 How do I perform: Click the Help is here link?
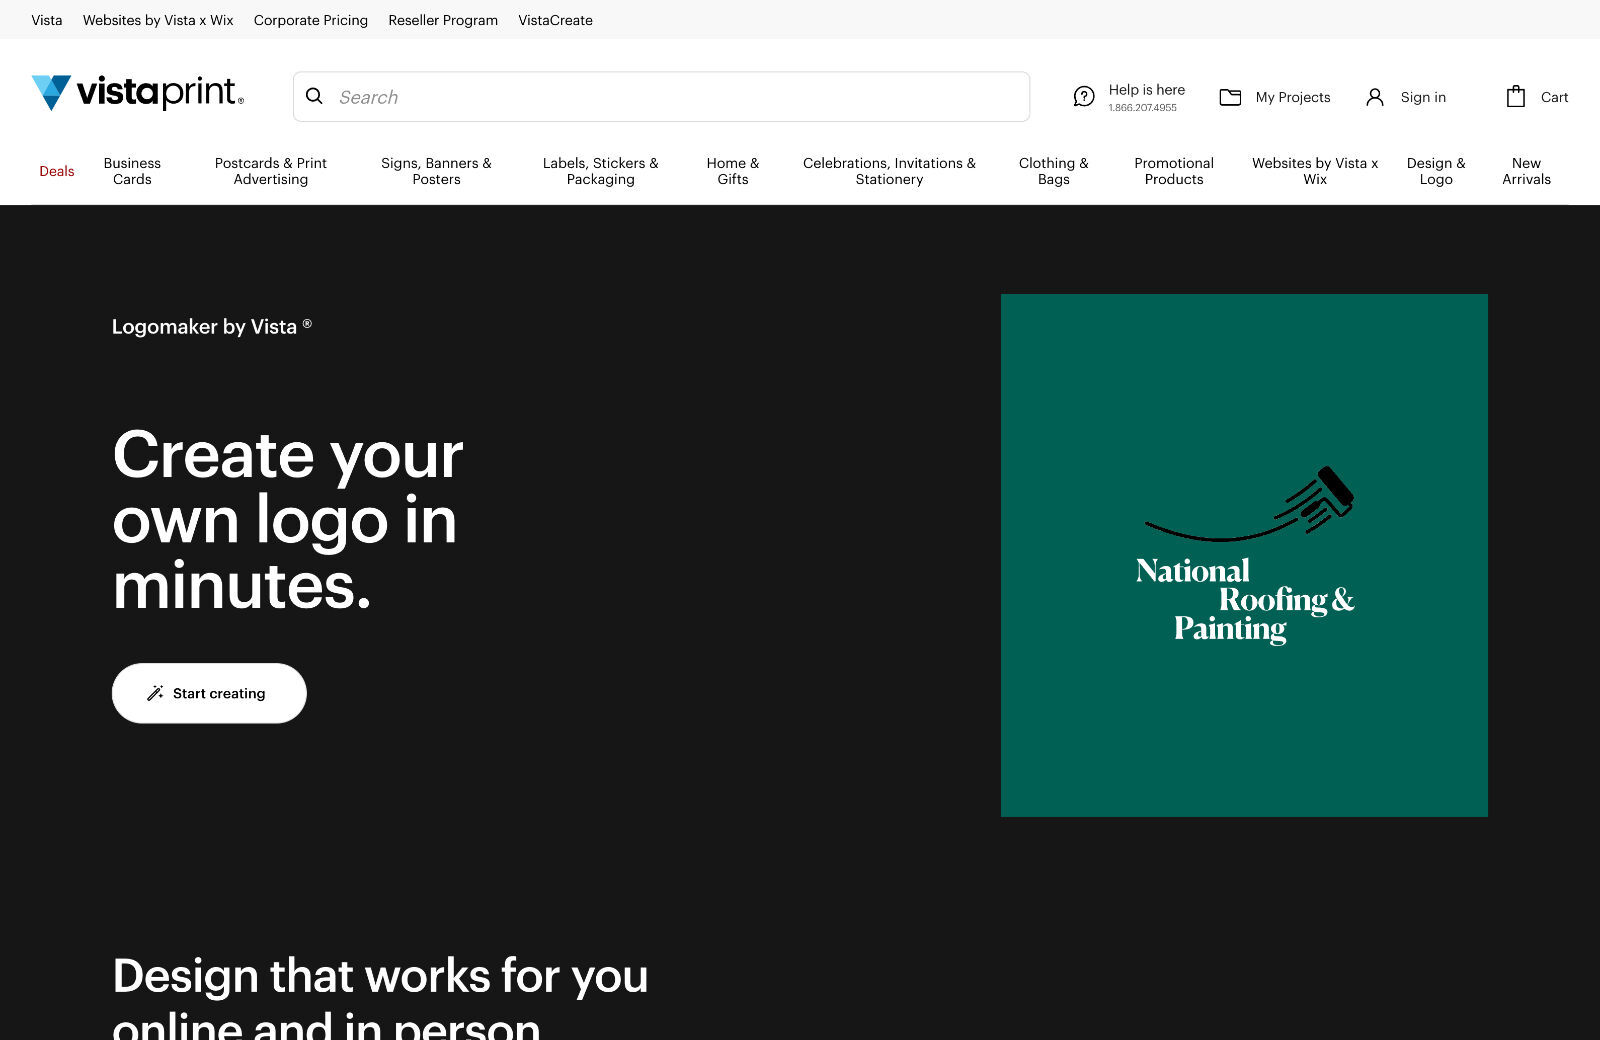1146,89
